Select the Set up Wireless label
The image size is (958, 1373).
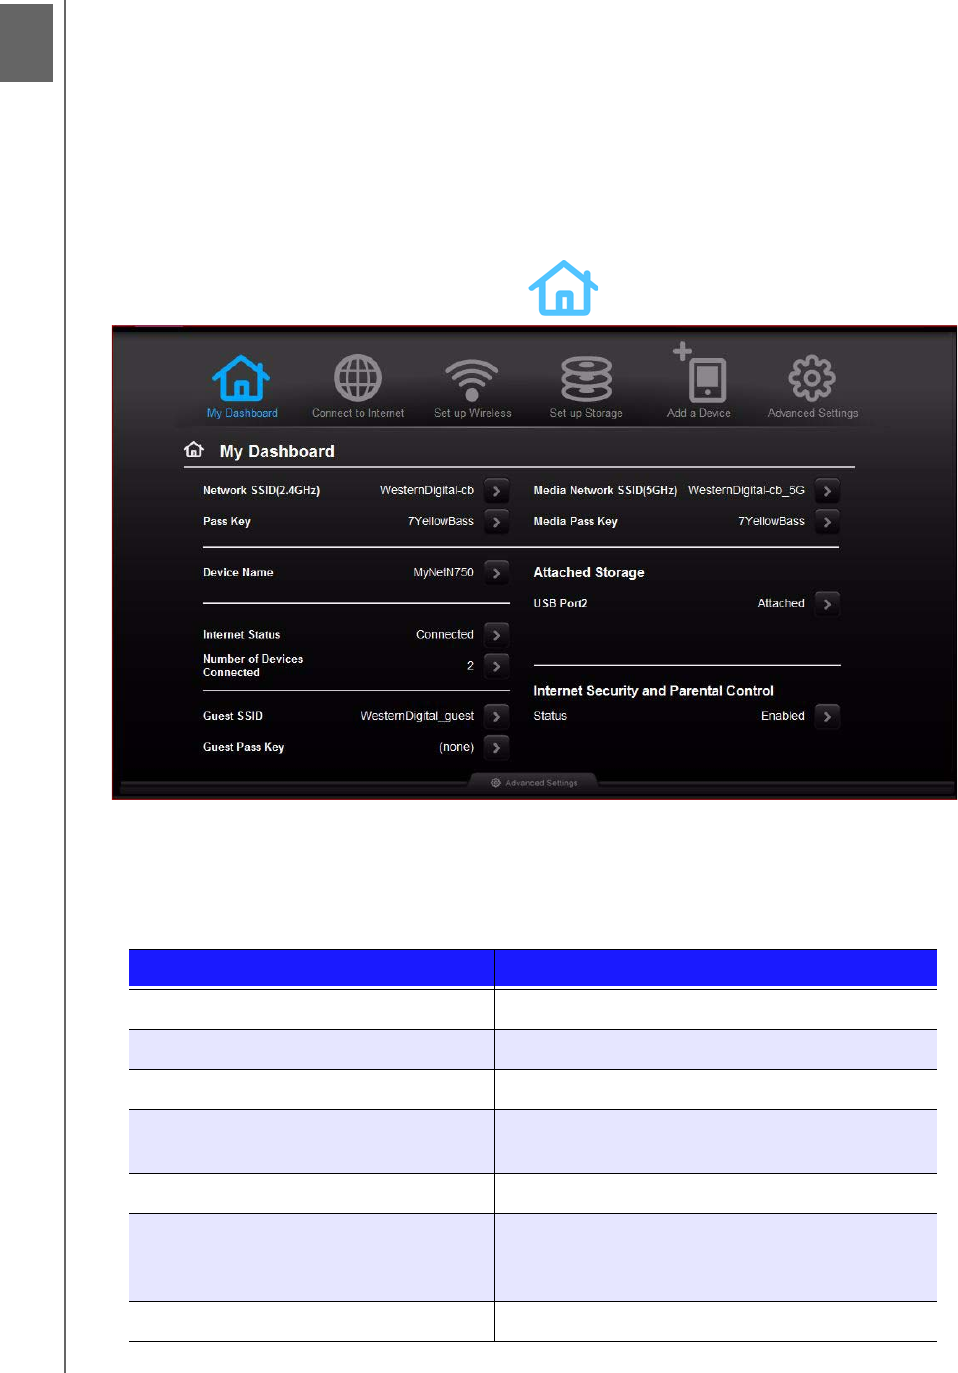[472, 413]
